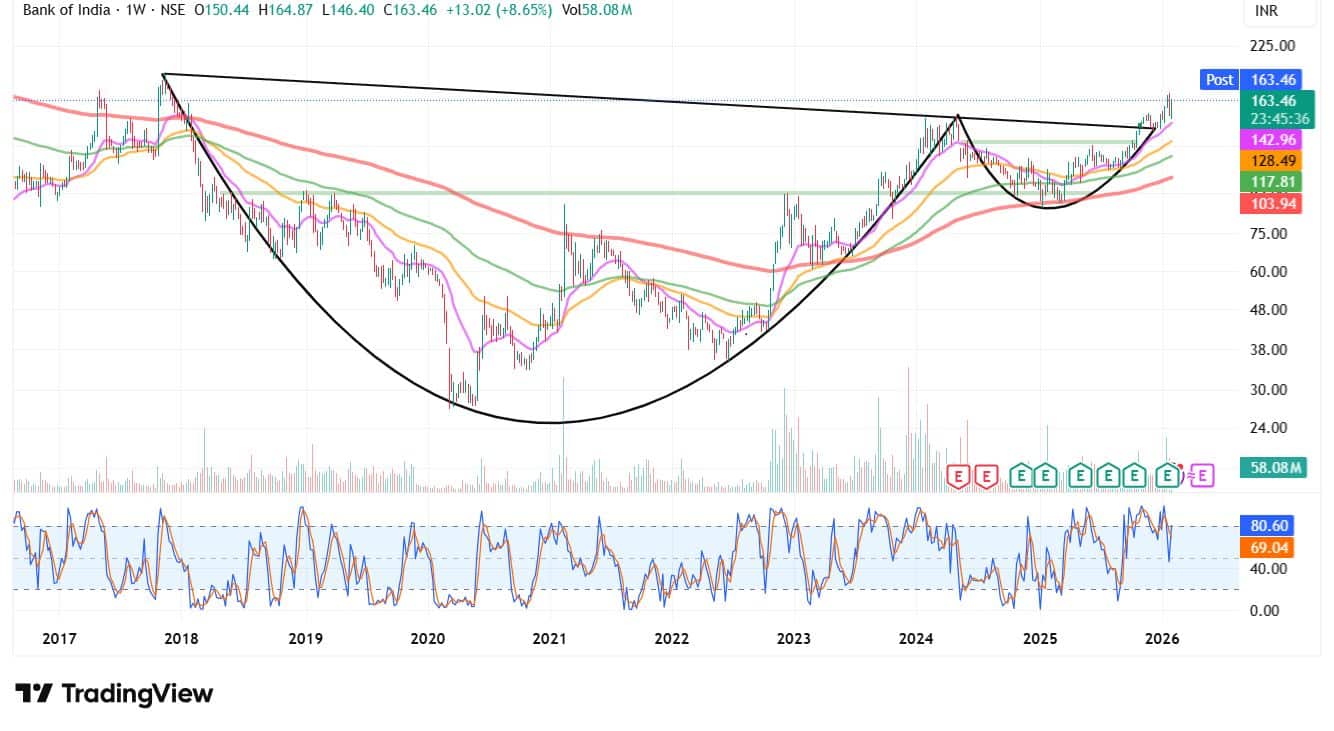
Task: Click the 0.00 oscillator axis label
Action: tap(1266, 610)
